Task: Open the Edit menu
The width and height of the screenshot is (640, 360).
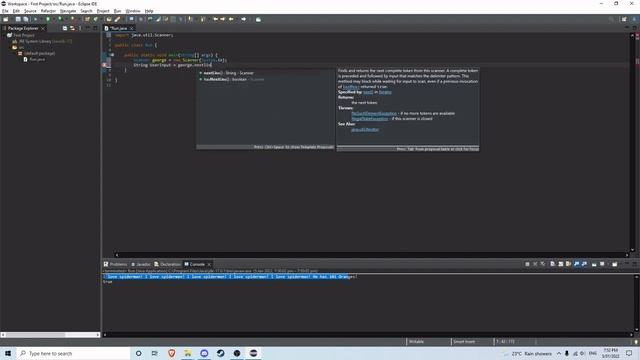Action: point(16,11)
